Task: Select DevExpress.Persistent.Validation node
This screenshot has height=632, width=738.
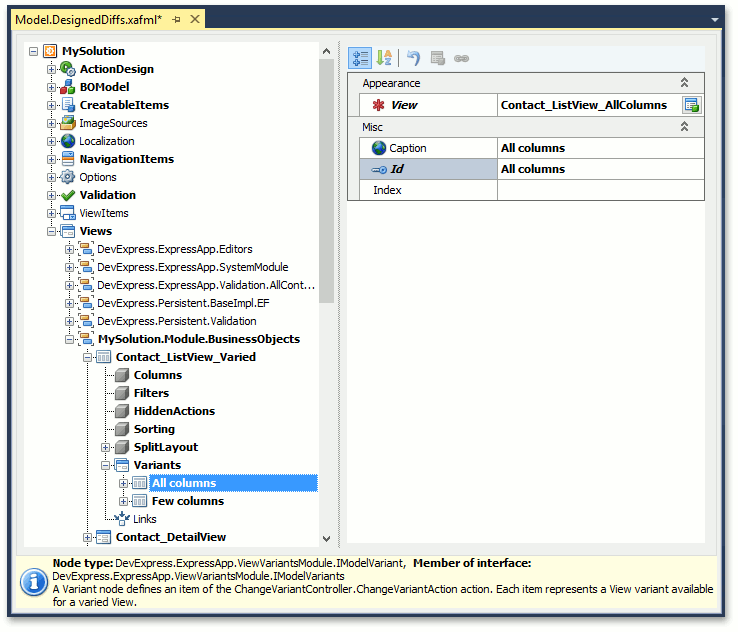Action: point(176,321)
